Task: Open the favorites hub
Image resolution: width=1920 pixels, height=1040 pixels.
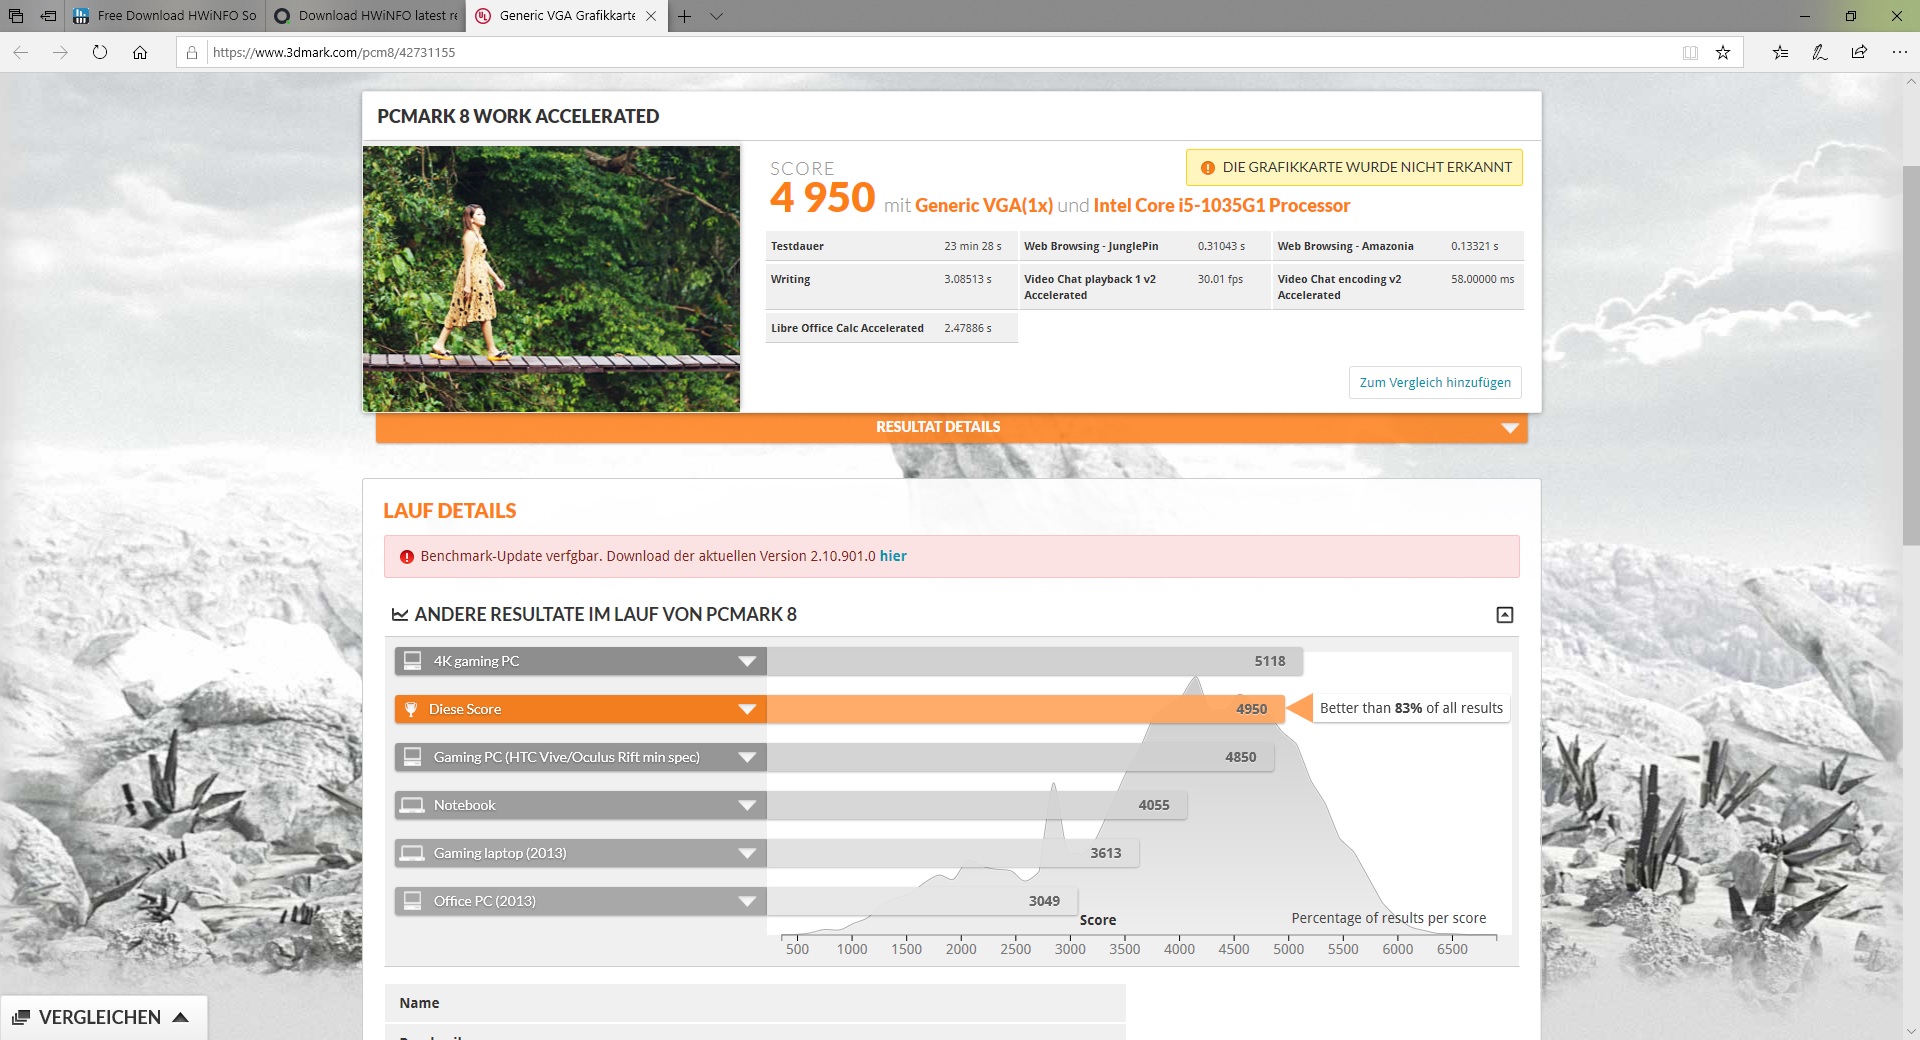Action: click(x=1781, y=53)
